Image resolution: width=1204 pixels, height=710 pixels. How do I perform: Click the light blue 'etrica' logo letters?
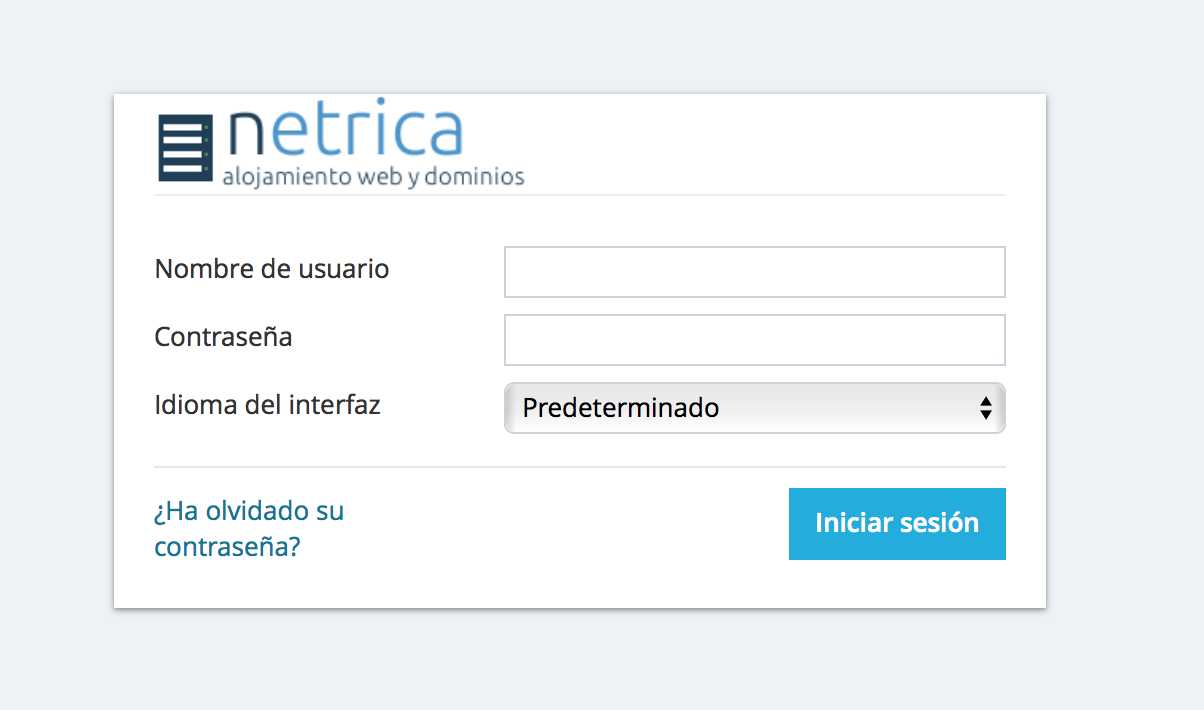point(368,133)
